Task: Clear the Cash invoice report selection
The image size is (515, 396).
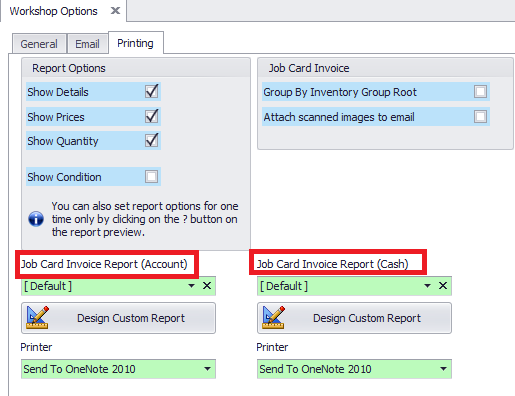Action: [x=443, y=286]
